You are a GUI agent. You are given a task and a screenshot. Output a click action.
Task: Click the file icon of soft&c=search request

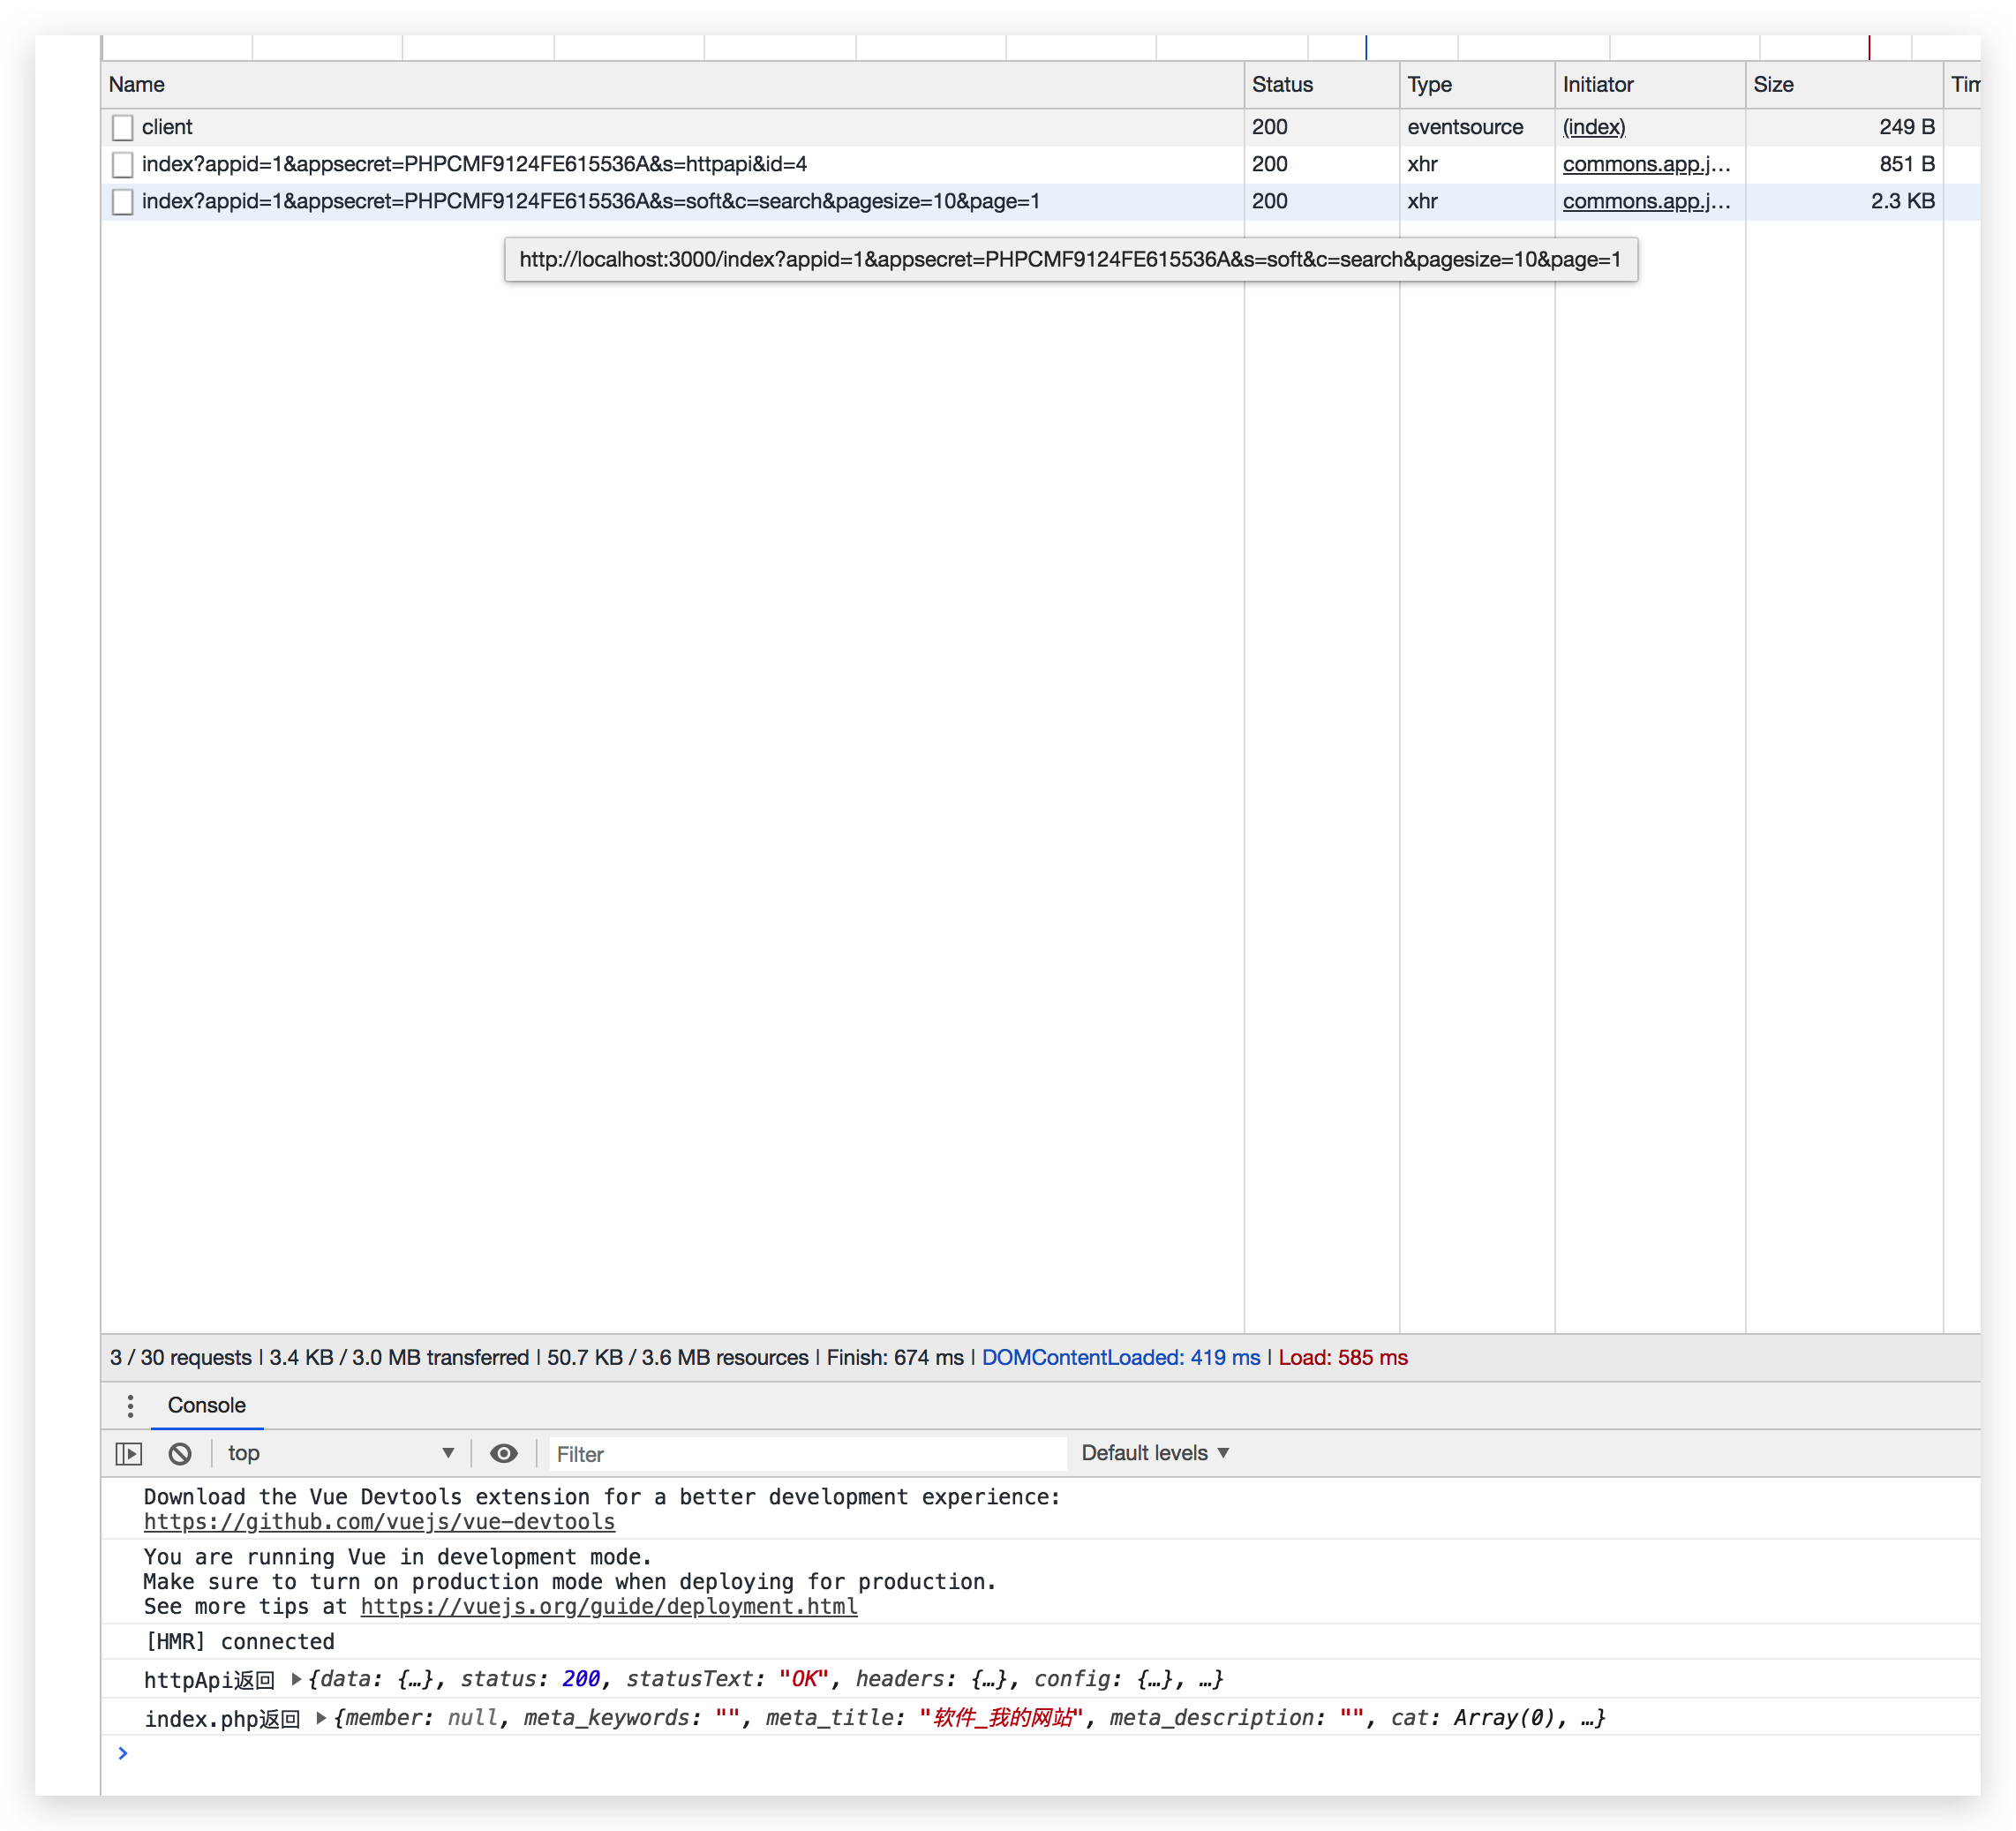click(x=122, y=202)
